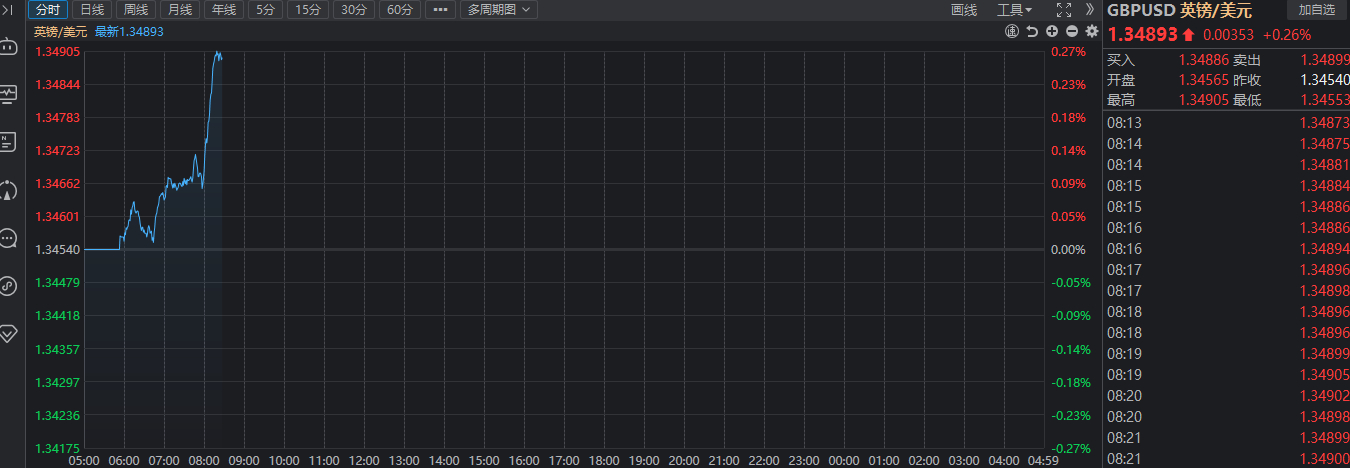Toggle fullscreen chart view icon
This screenshot has width=1350, height=468.
(x=1063, y=10)
